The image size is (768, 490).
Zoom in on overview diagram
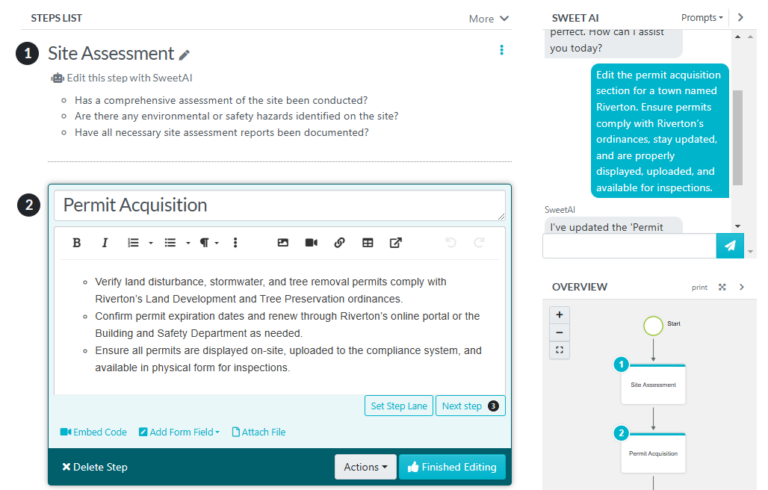(559, 315)
